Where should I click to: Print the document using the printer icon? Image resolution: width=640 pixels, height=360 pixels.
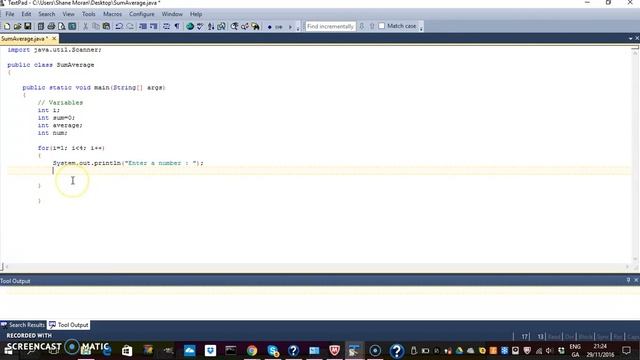point(51,26)
